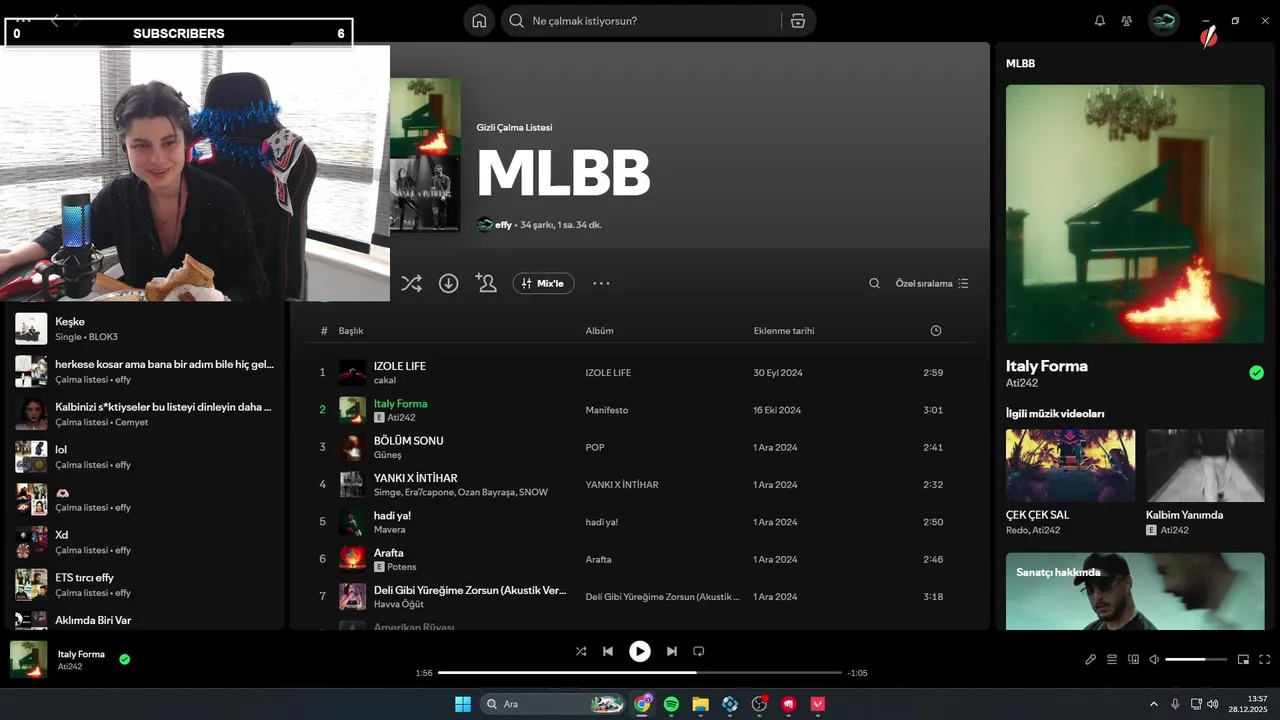Sort by the Albüm column
This screenshot has width=1280, height=720.
coord(600,331)
